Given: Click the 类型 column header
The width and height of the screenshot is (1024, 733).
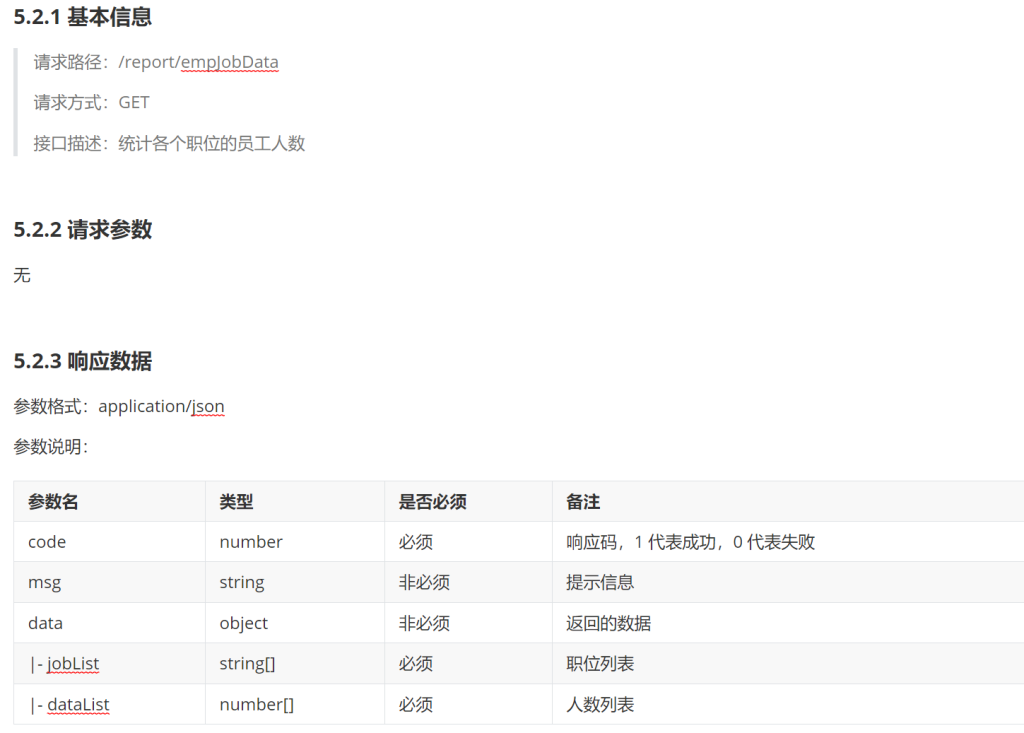Looking at the screenshot, I should tap(236, 502).
